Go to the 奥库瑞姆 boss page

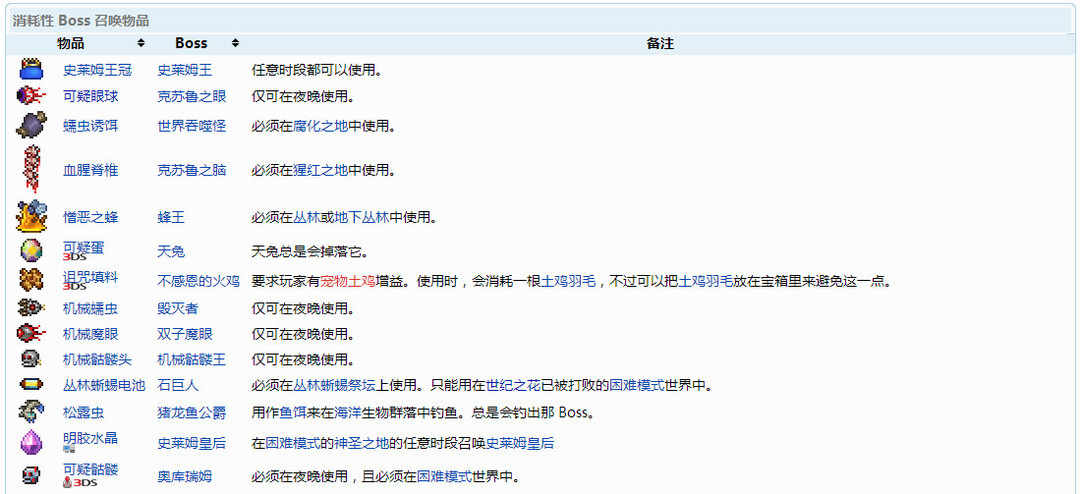click(185, 475)
